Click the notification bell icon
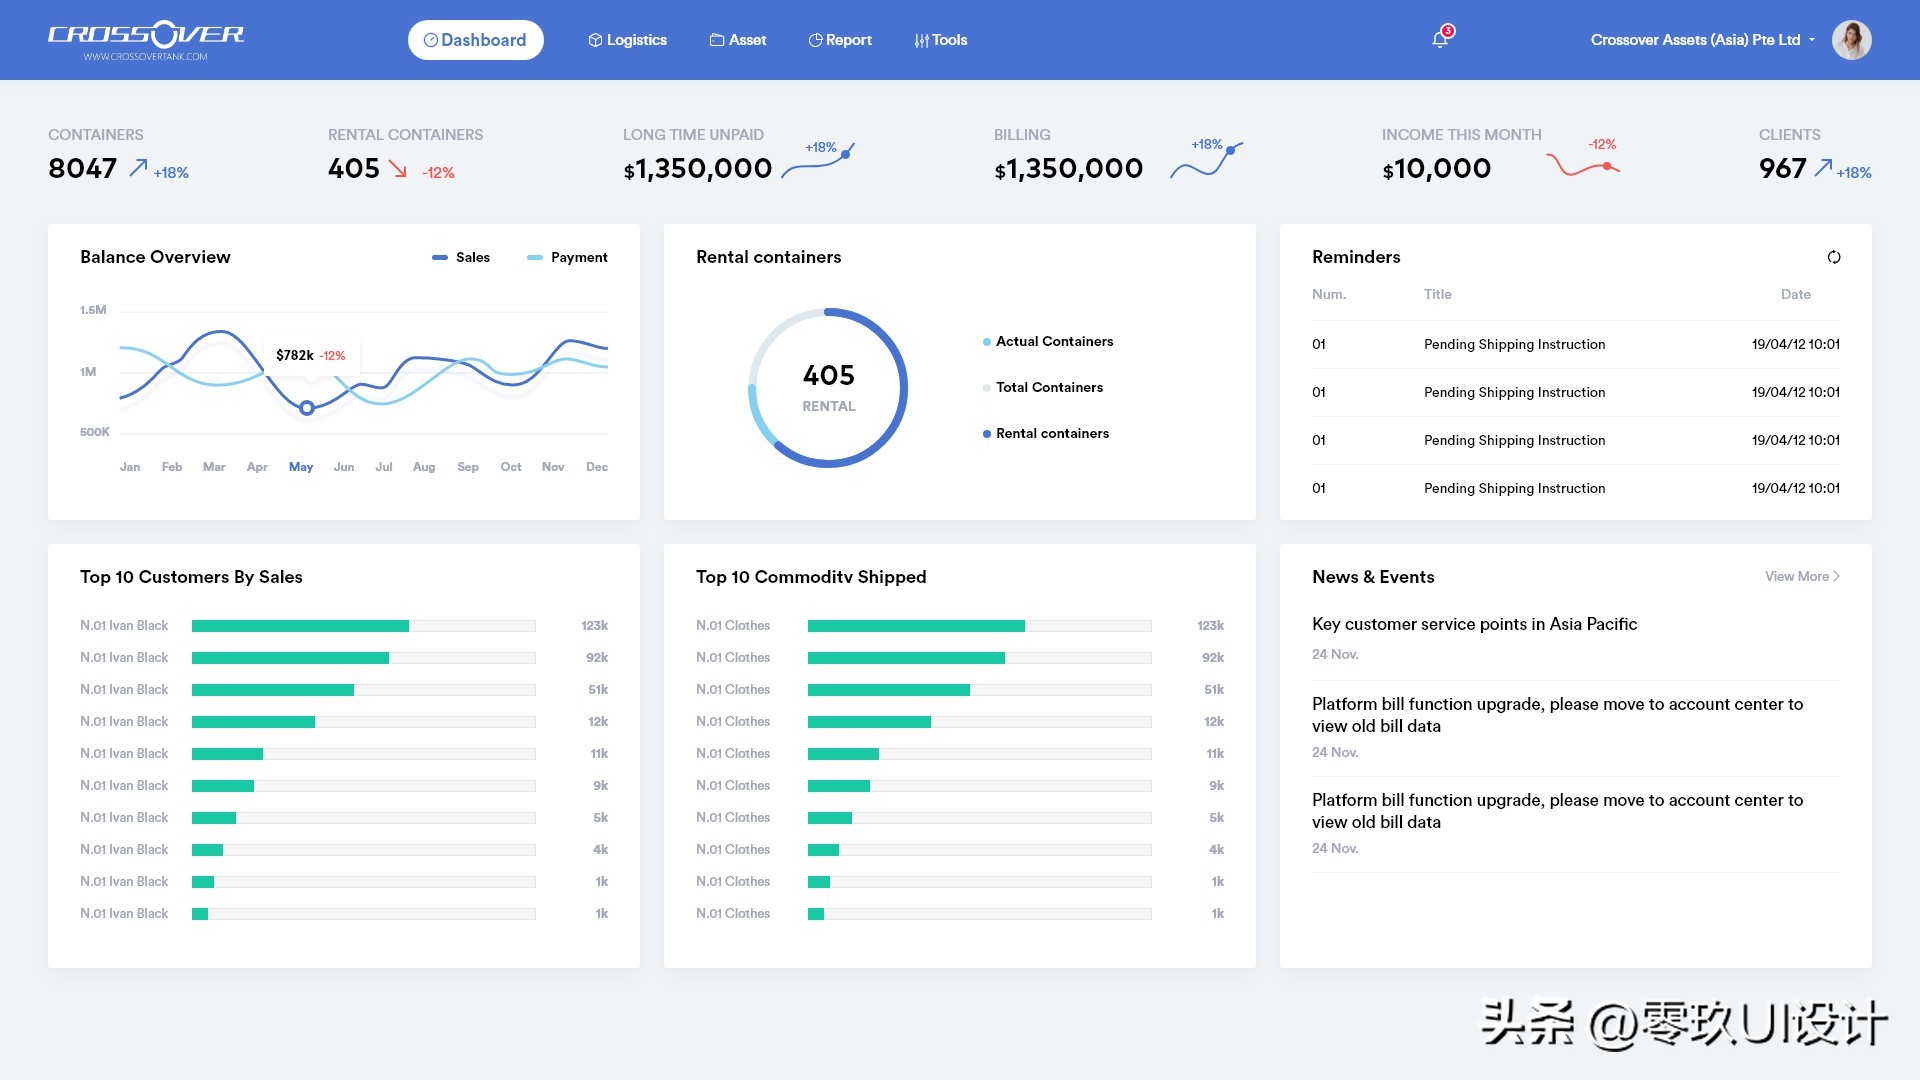The height and width of the screenshot is (1080, 1920). [1440, 39]
